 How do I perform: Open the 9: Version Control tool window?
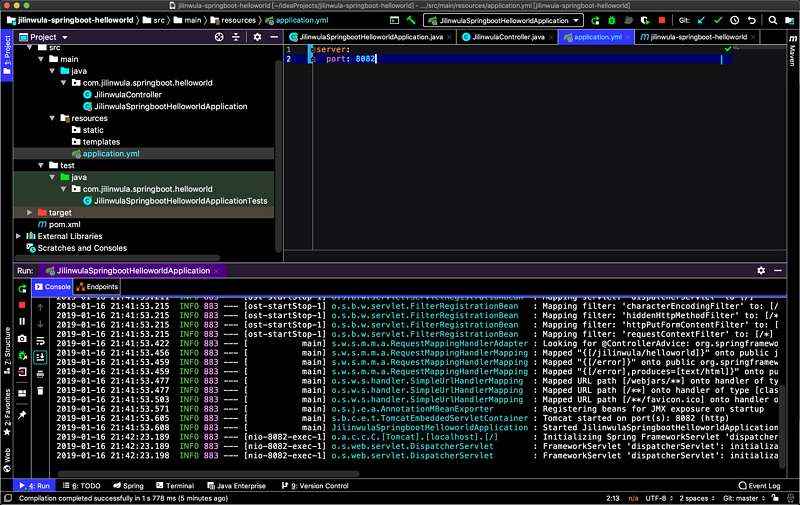click(x=315, y=486)
